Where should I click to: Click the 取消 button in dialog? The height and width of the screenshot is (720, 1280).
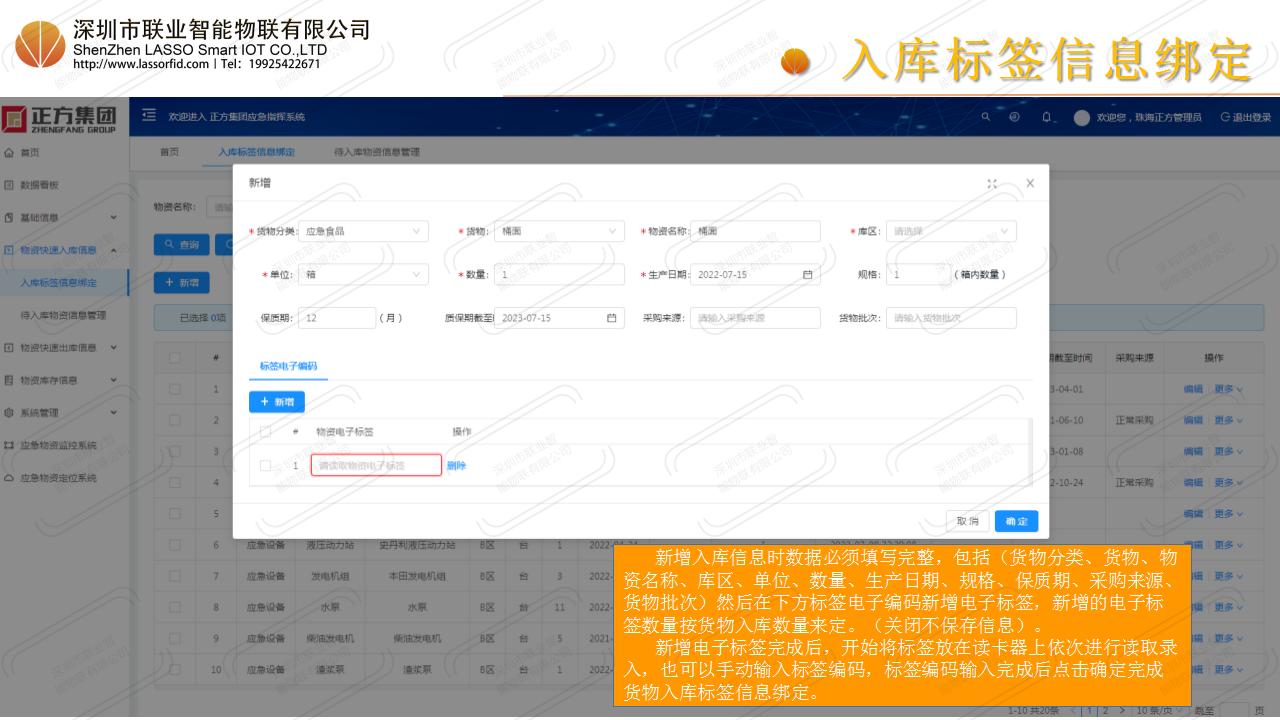coord(967,521)
